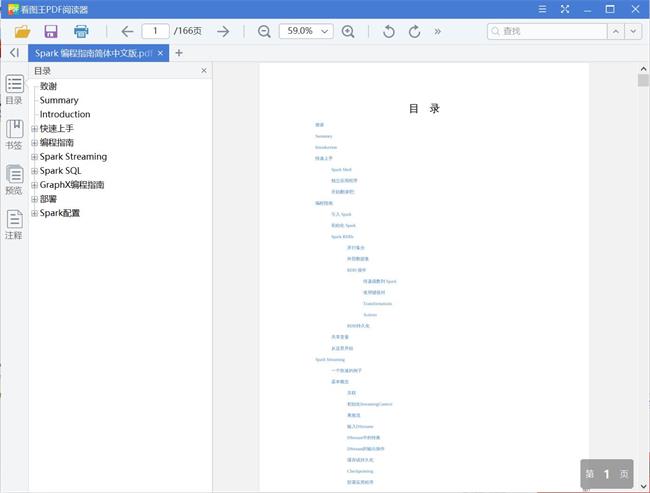Expand the Spark SQL tree node
Image resolution: width=650 pixels, height=493 pixels.
(34, 171)
